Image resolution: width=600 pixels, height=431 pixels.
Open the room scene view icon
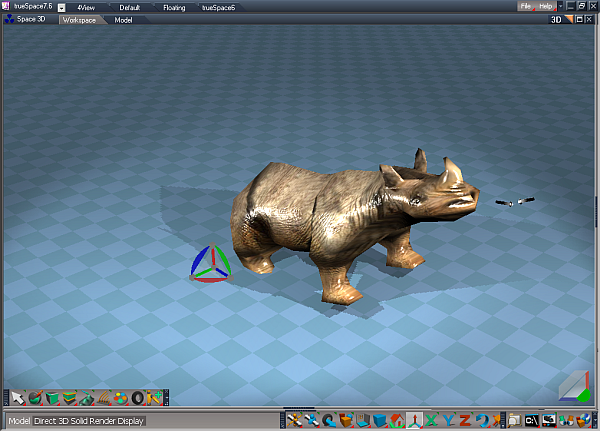coord(363,420)
